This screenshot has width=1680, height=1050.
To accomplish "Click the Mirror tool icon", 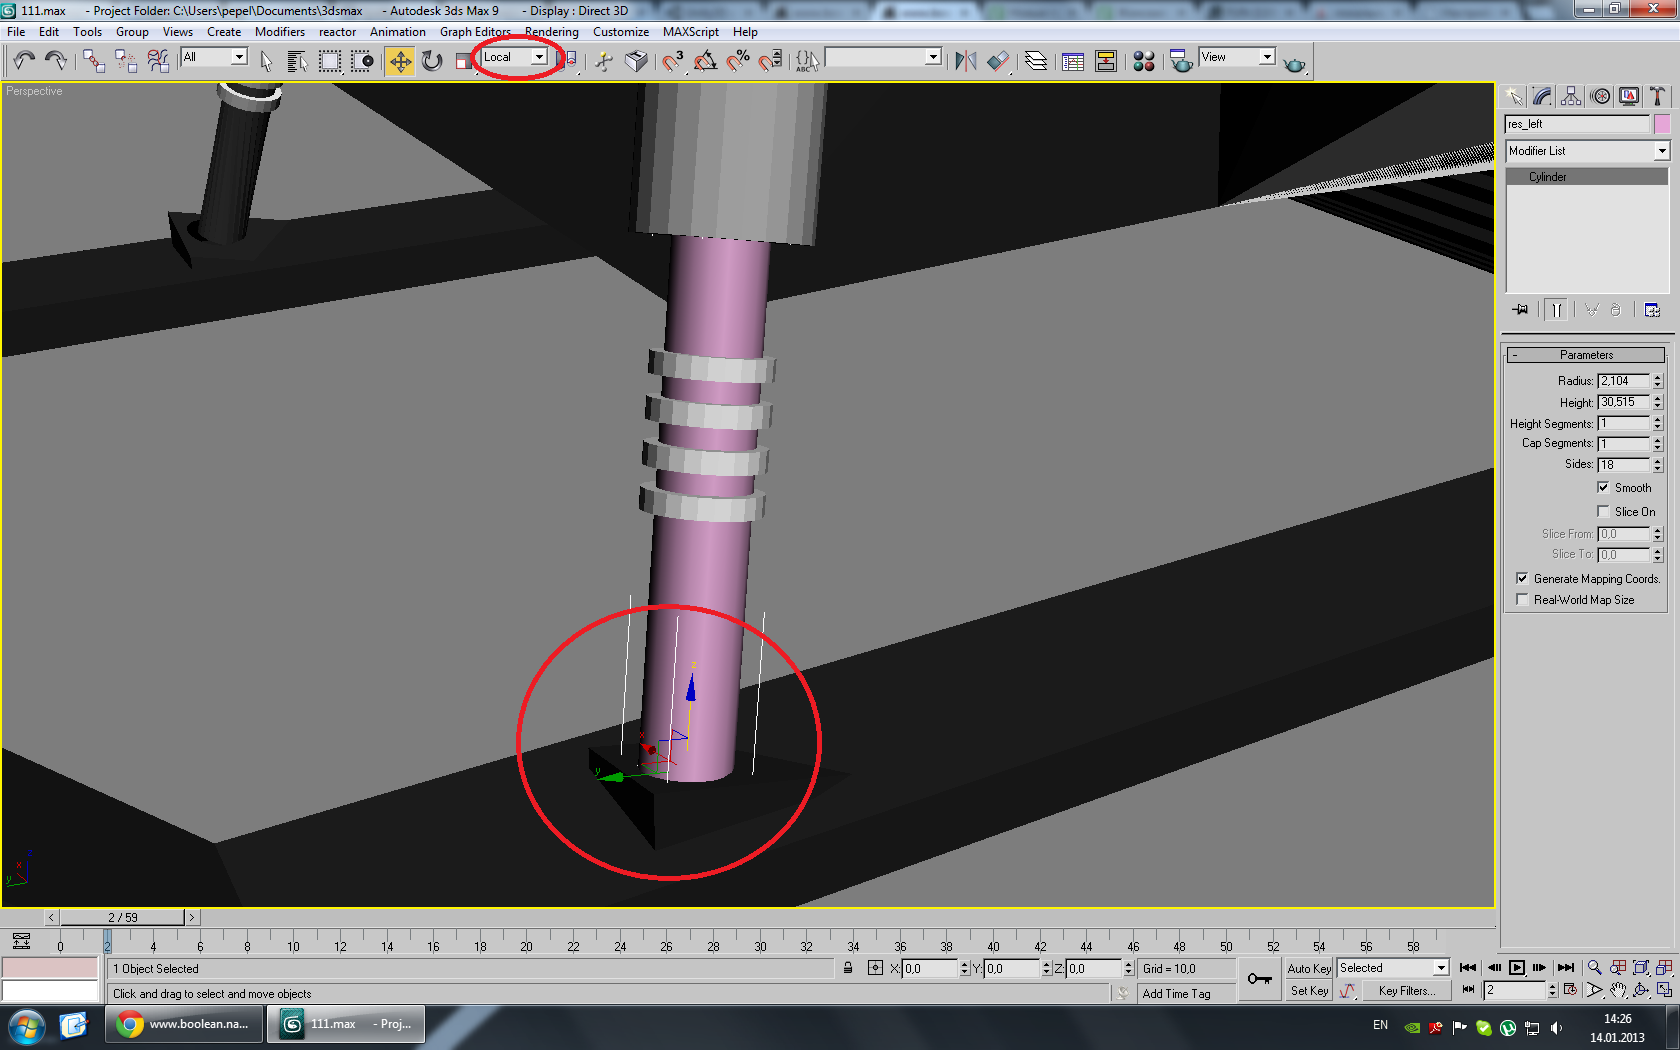I will click(x=965, y=62).
